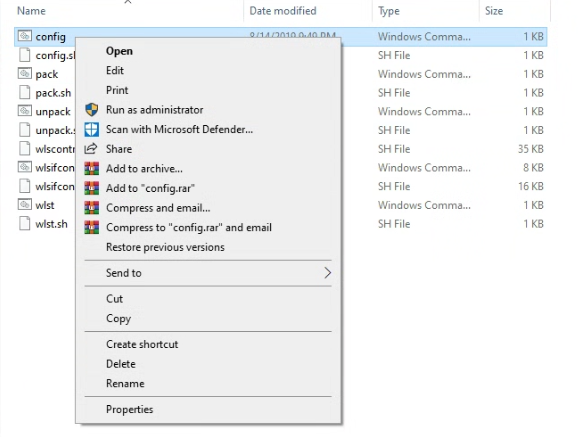579x437 pixels.
Task: Click WinRAR icon next to Add to archive...
Action: 91,168
